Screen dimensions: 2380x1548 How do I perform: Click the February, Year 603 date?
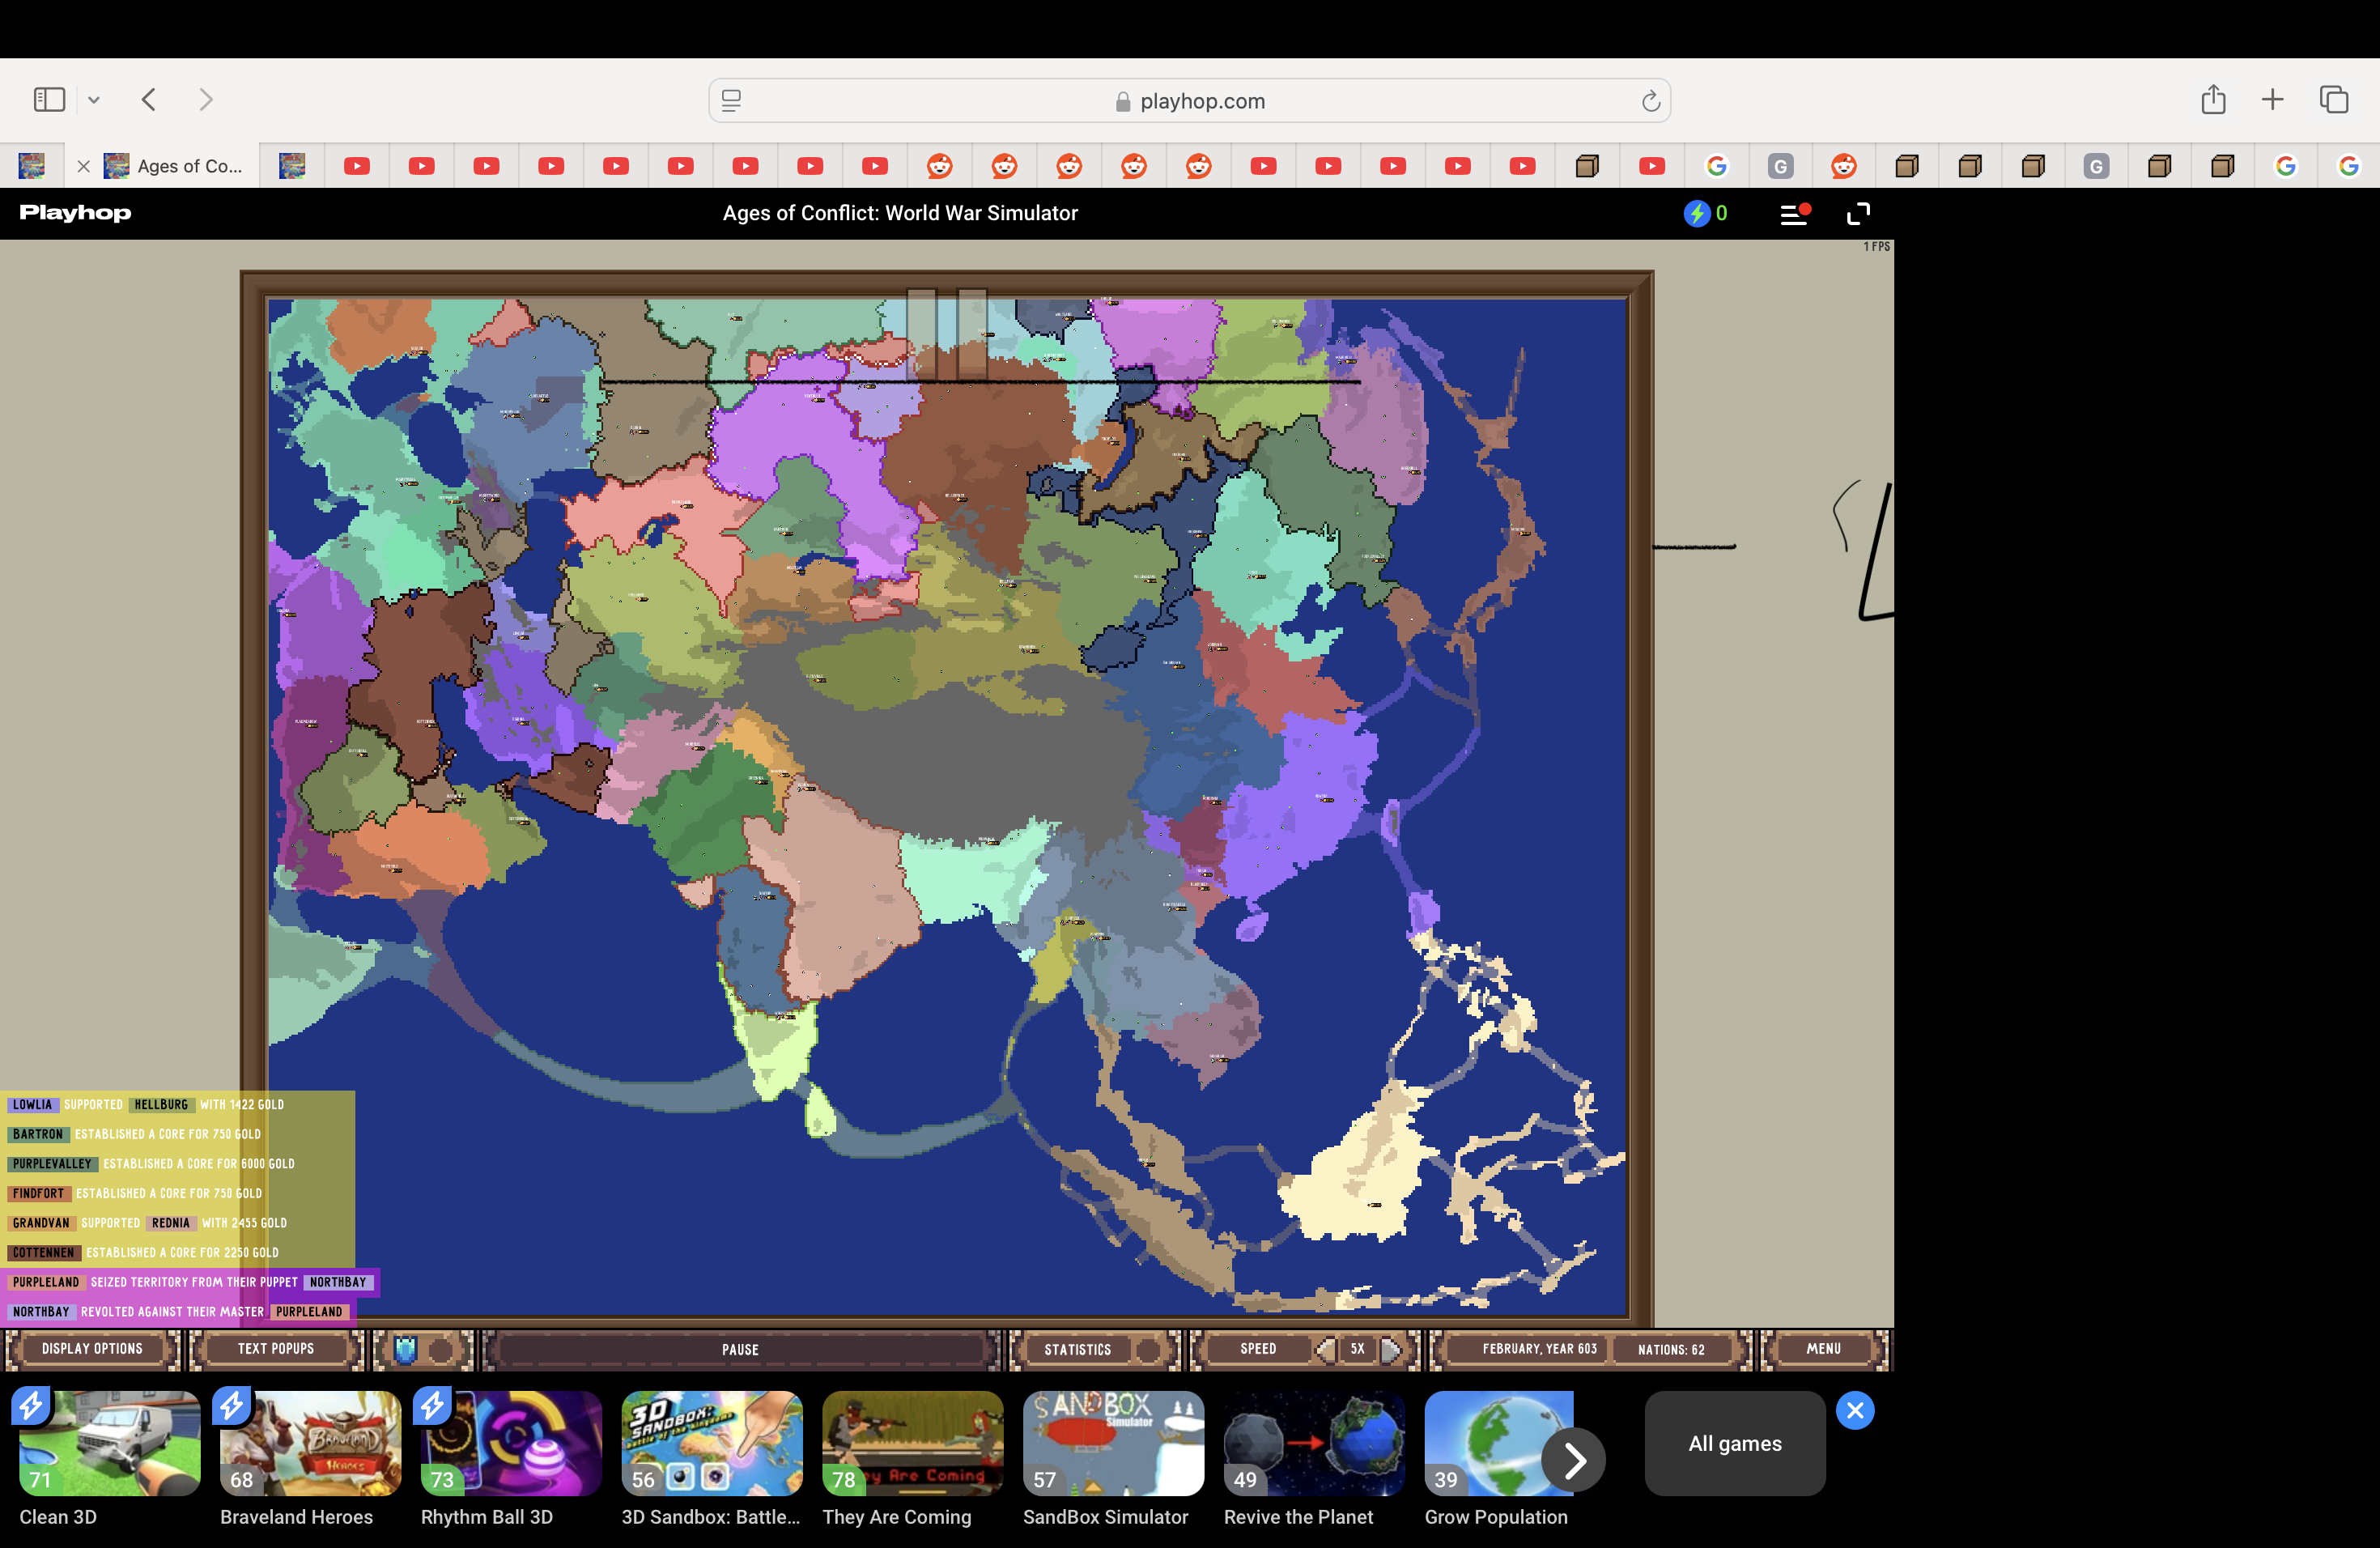[1539, 1348]
